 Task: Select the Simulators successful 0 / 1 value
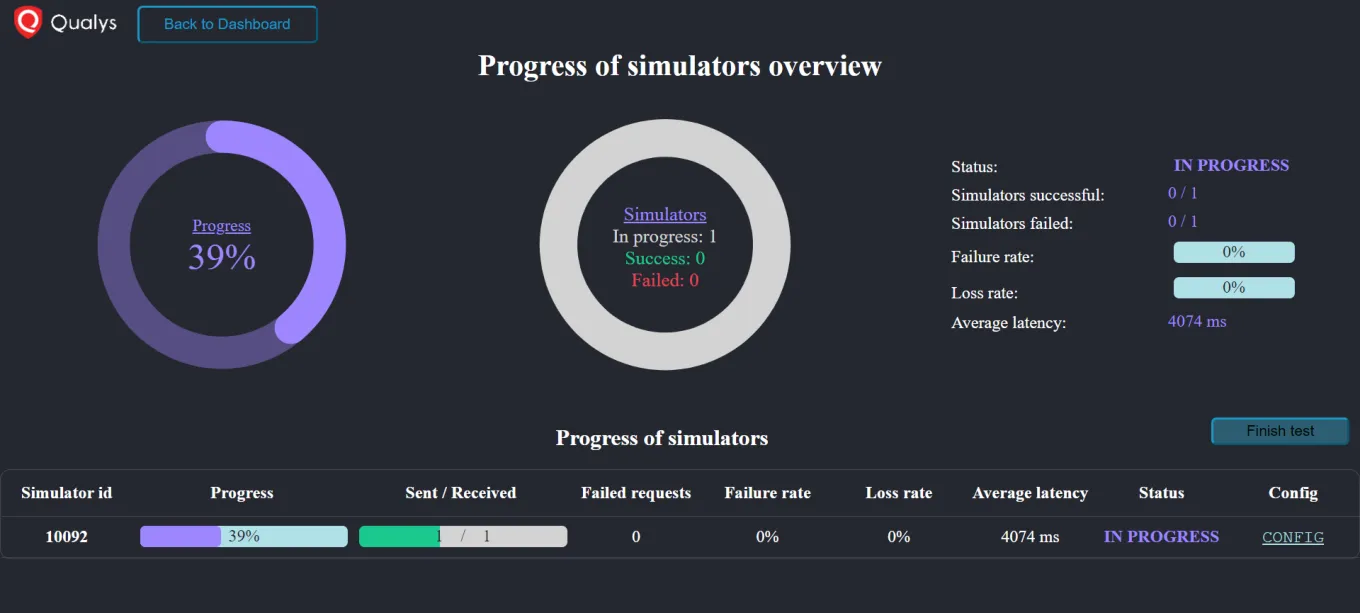1182,193
